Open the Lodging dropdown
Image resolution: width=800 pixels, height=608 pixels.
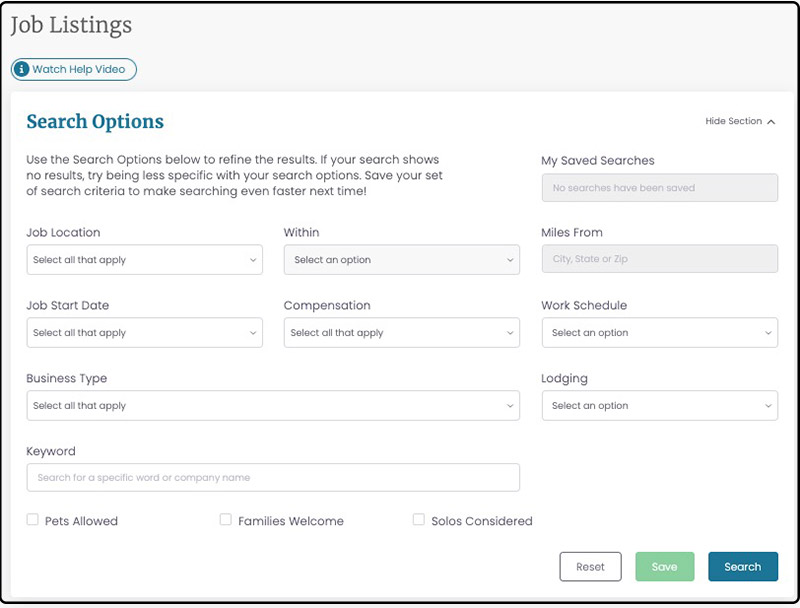(x=660, y=405)
